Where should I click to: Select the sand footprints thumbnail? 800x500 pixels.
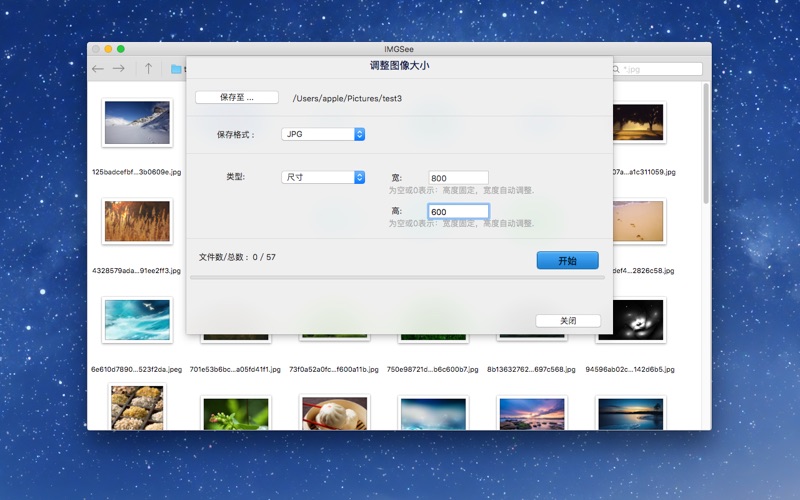click(639, 221)
